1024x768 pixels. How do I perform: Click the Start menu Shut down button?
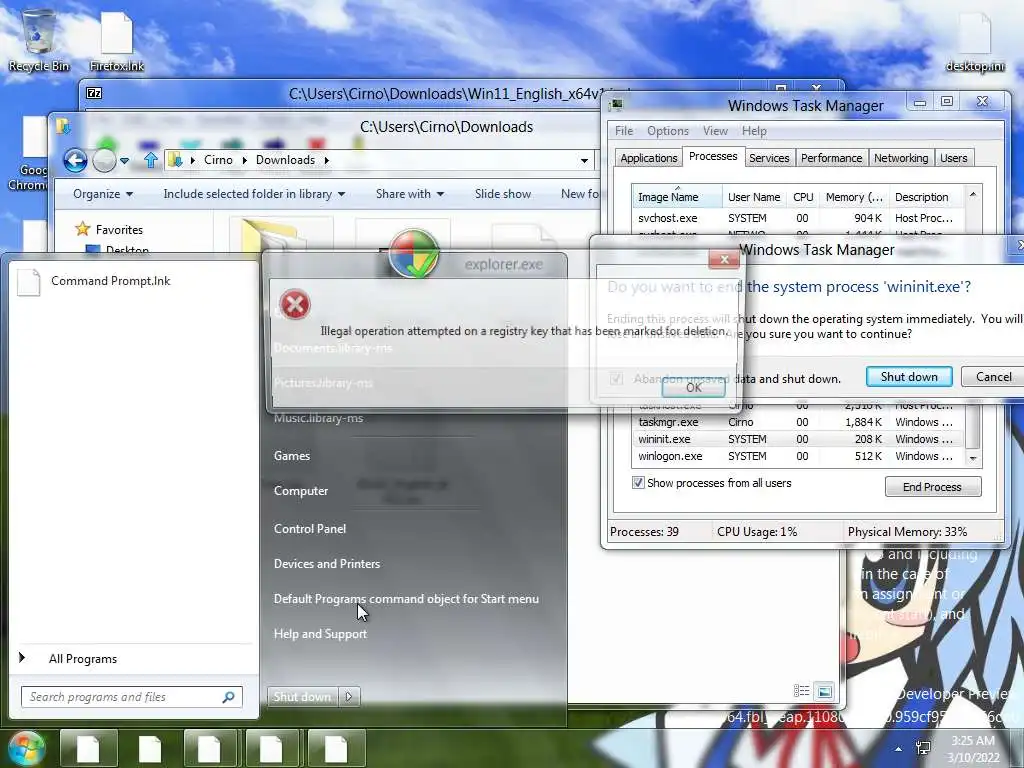pyautogui.click(x=302, y=697)
